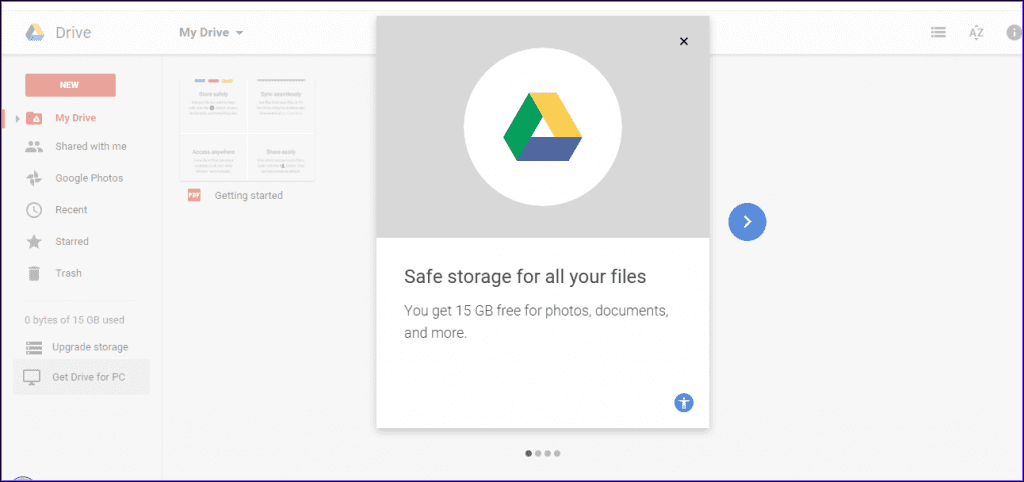The height and width of the screenshot is (482, 1024).
Task: Expand the My Drive tree arrow
Action: [x=18, y=119]
